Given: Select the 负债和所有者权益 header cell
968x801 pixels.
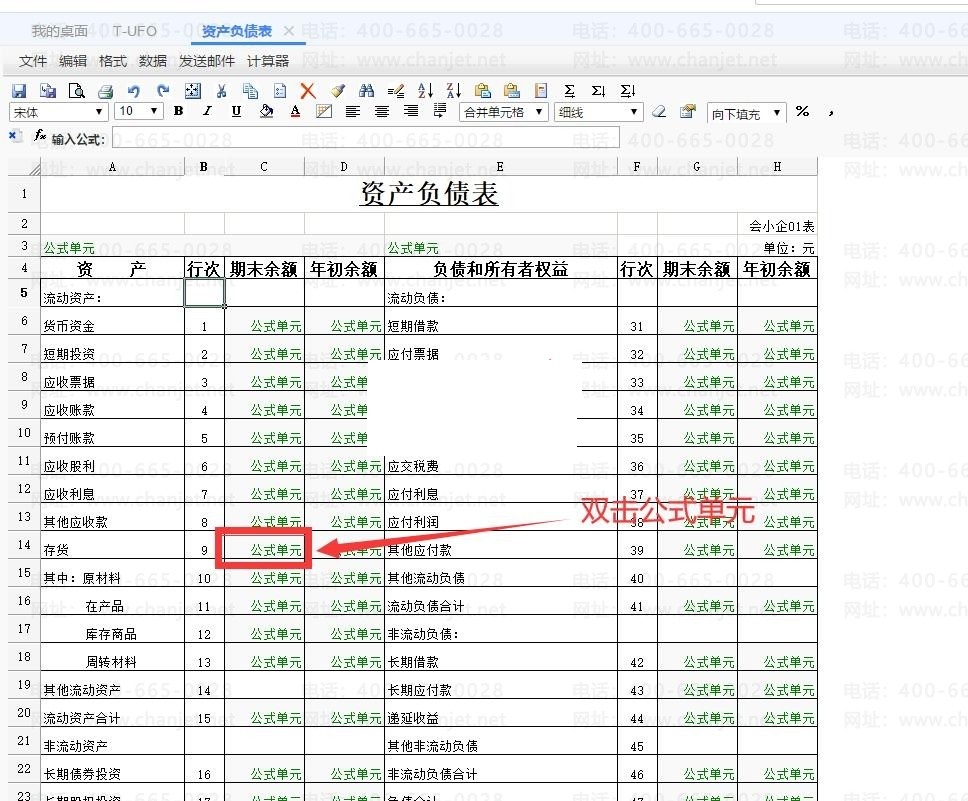Looking at the screenshot, I should point(501,269).
